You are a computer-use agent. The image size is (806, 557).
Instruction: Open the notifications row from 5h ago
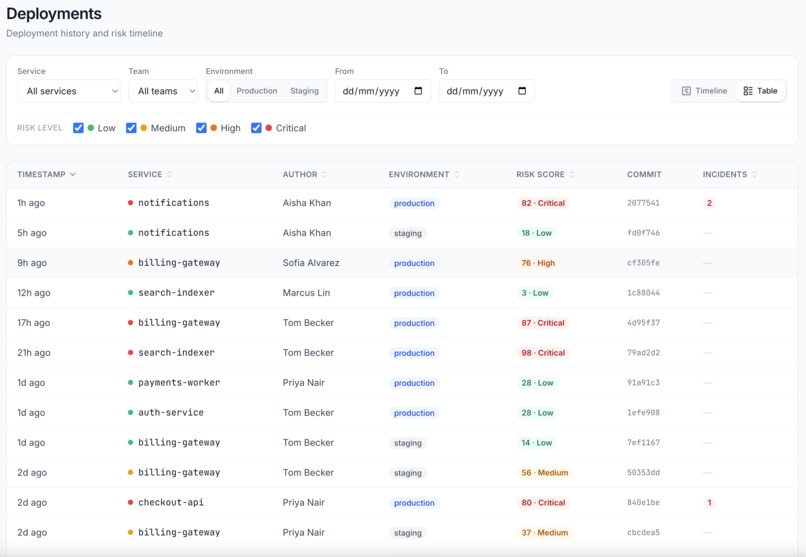click(402, 233)
